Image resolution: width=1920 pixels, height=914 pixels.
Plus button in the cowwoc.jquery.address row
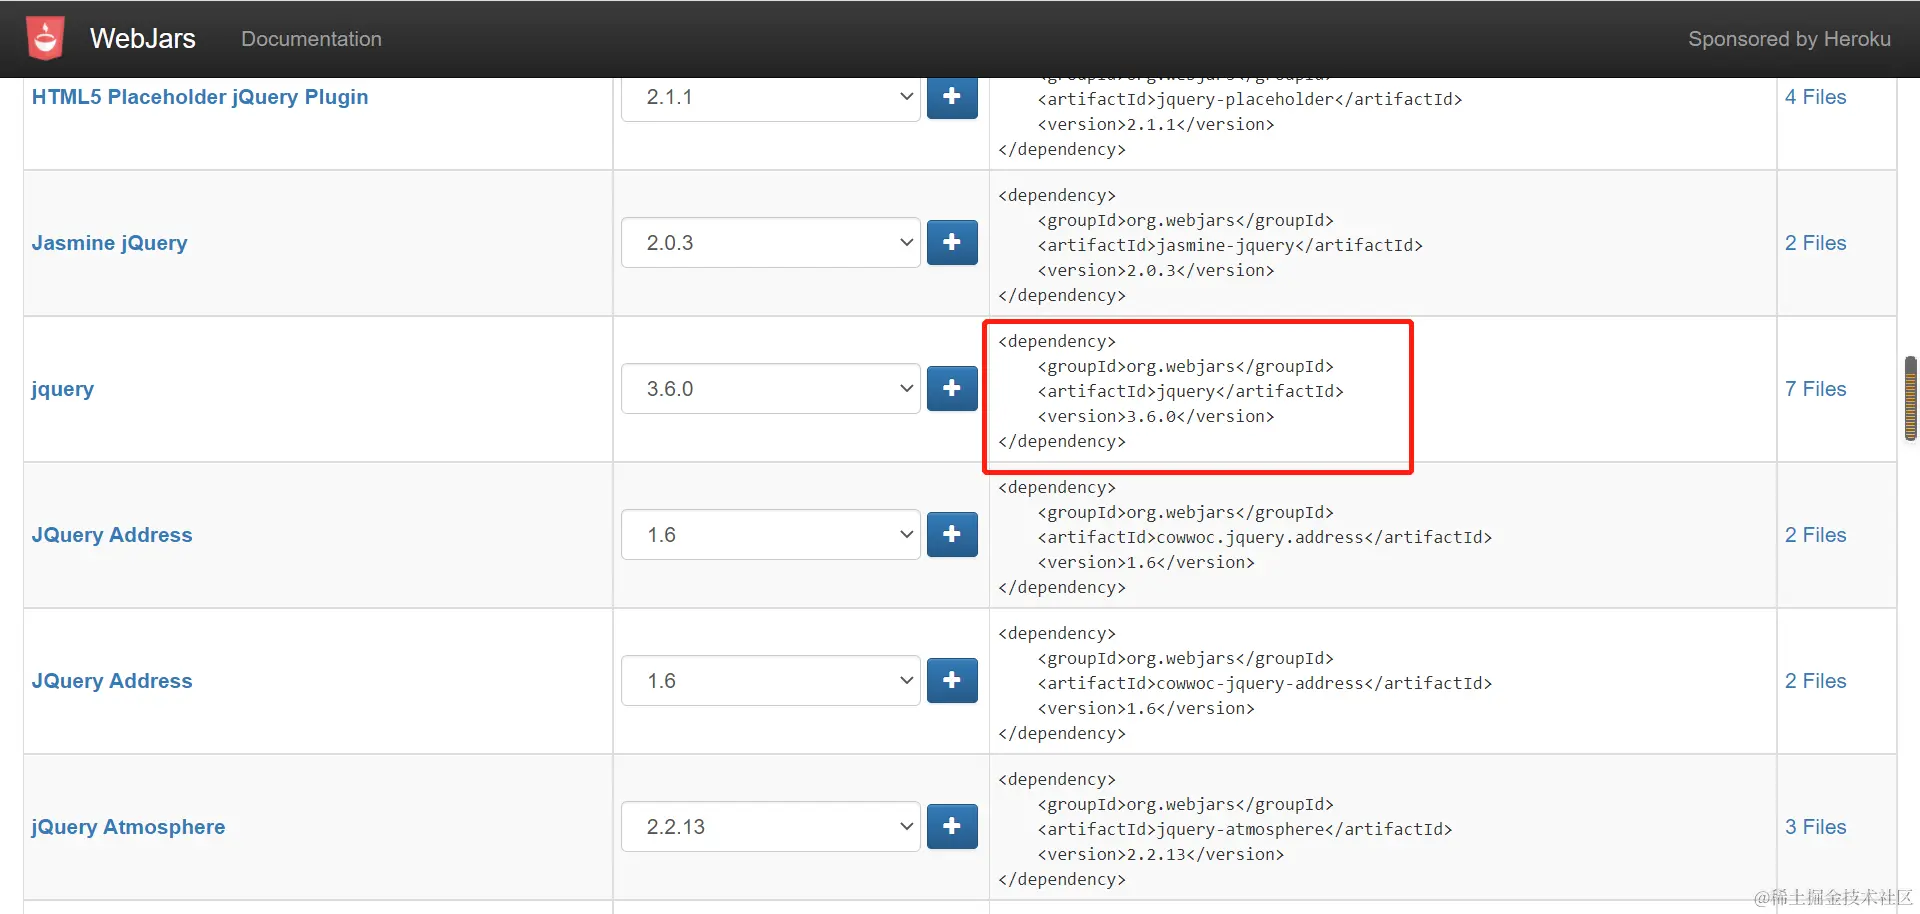952,534
